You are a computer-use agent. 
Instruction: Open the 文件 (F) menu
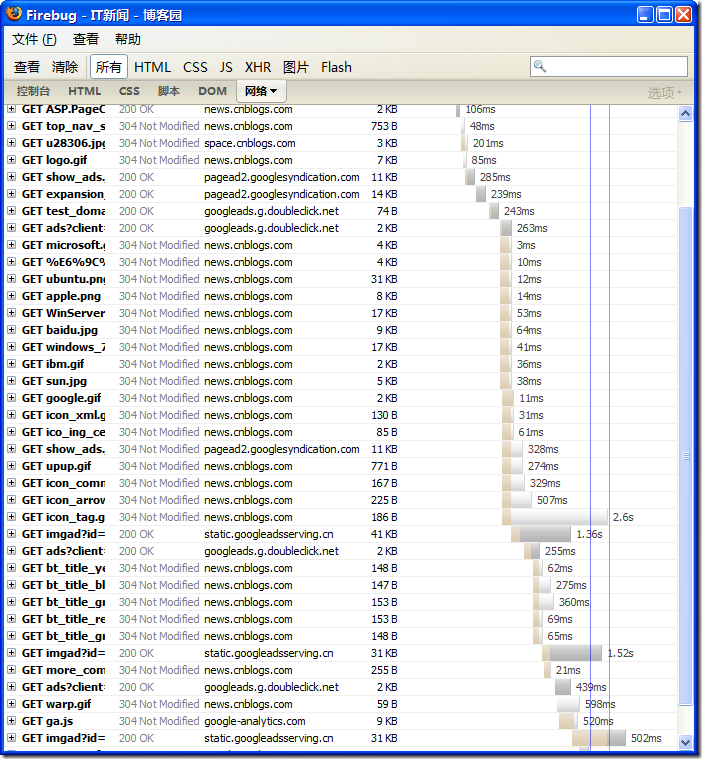pyautogui.click(x=34, y=39)
